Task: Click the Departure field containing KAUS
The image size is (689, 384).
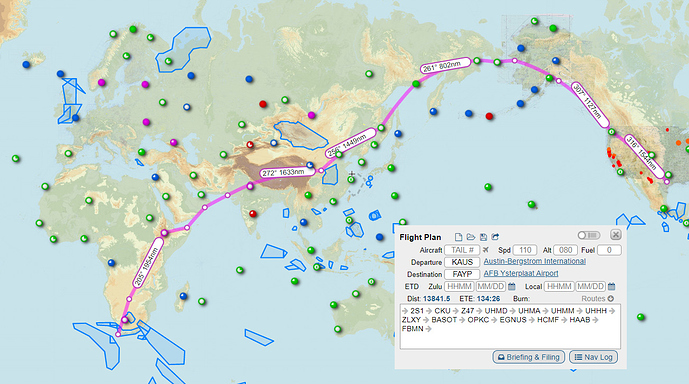Action: [x=462, y=262]
